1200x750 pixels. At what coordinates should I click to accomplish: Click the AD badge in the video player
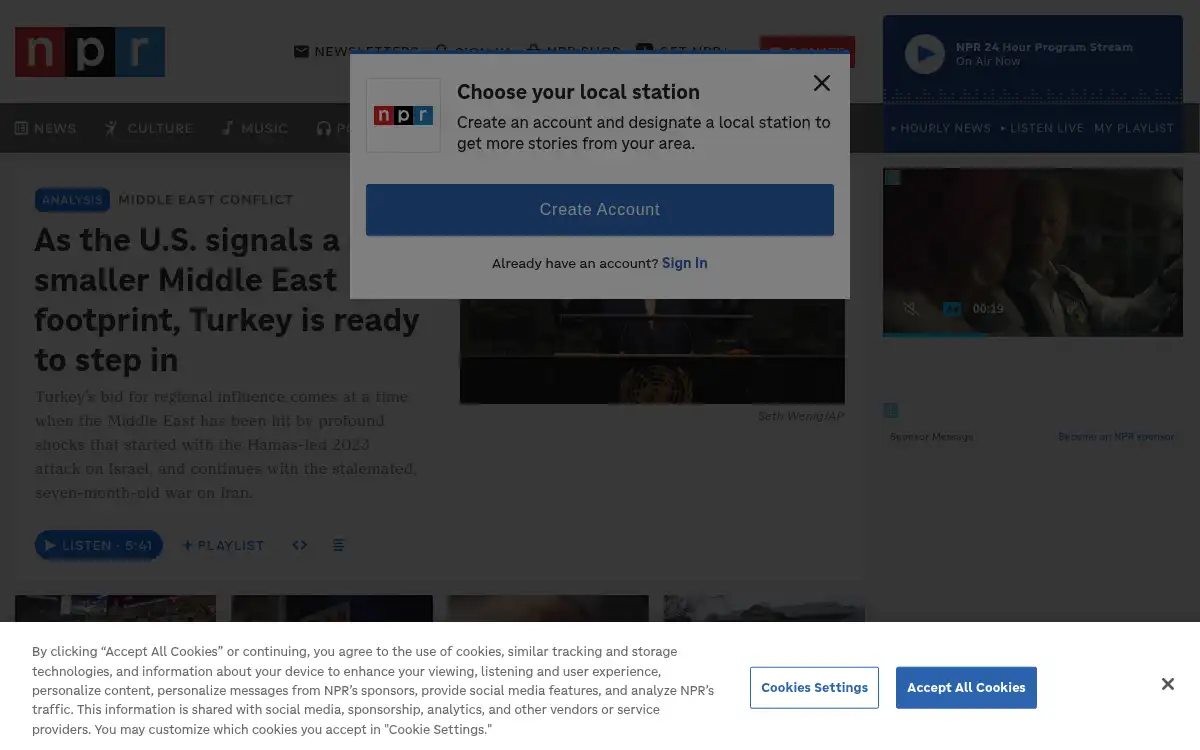pos(952,309)
